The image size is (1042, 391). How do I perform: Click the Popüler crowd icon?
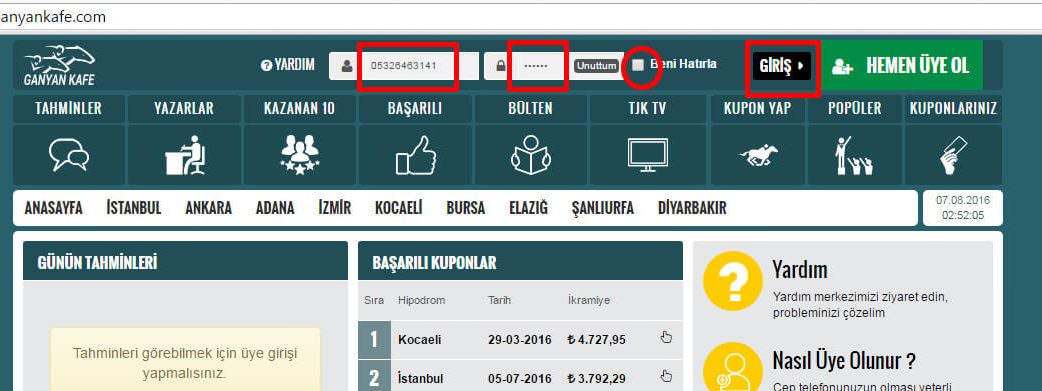pyautogui.click(x=855, y=156)
